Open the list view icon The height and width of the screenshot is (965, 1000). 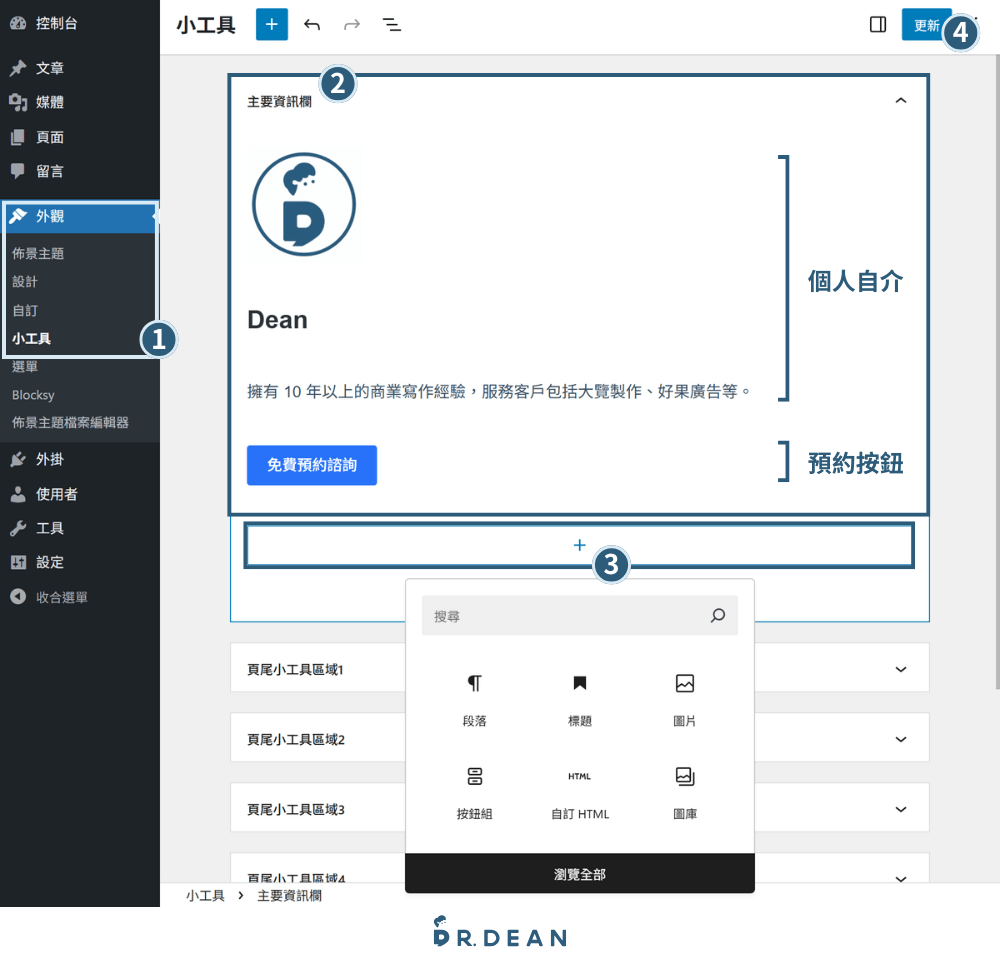click(x=392, y=25)
